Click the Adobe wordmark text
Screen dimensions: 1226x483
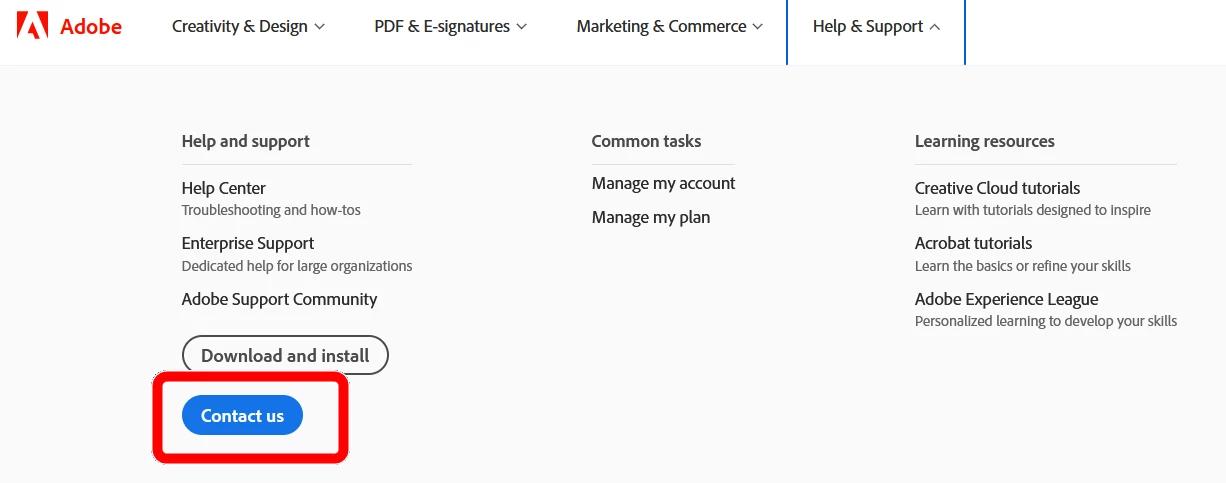(x=91, y=26)
